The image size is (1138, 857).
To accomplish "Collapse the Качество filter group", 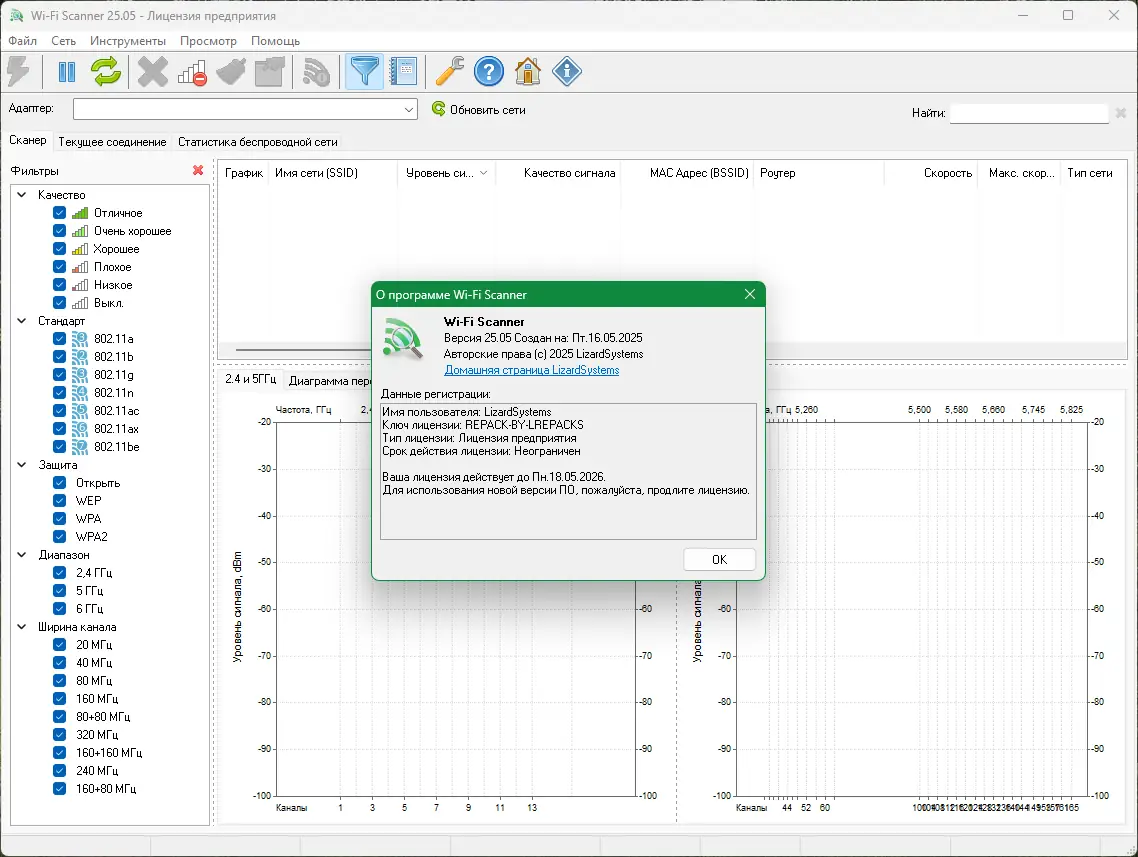I will pyautogui.click(x=22, y=195).
